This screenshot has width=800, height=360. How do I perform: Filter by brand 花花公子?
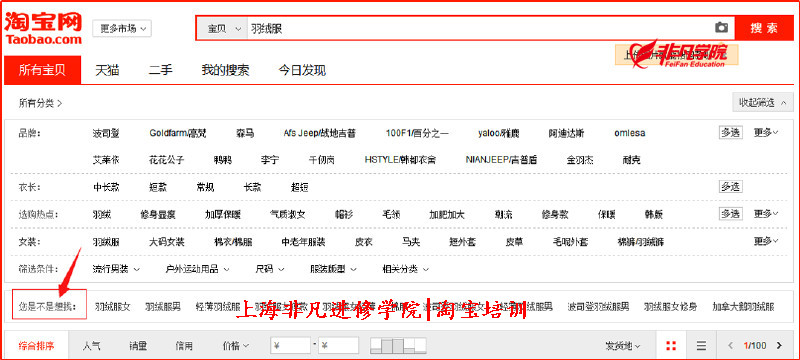point(166,160)
